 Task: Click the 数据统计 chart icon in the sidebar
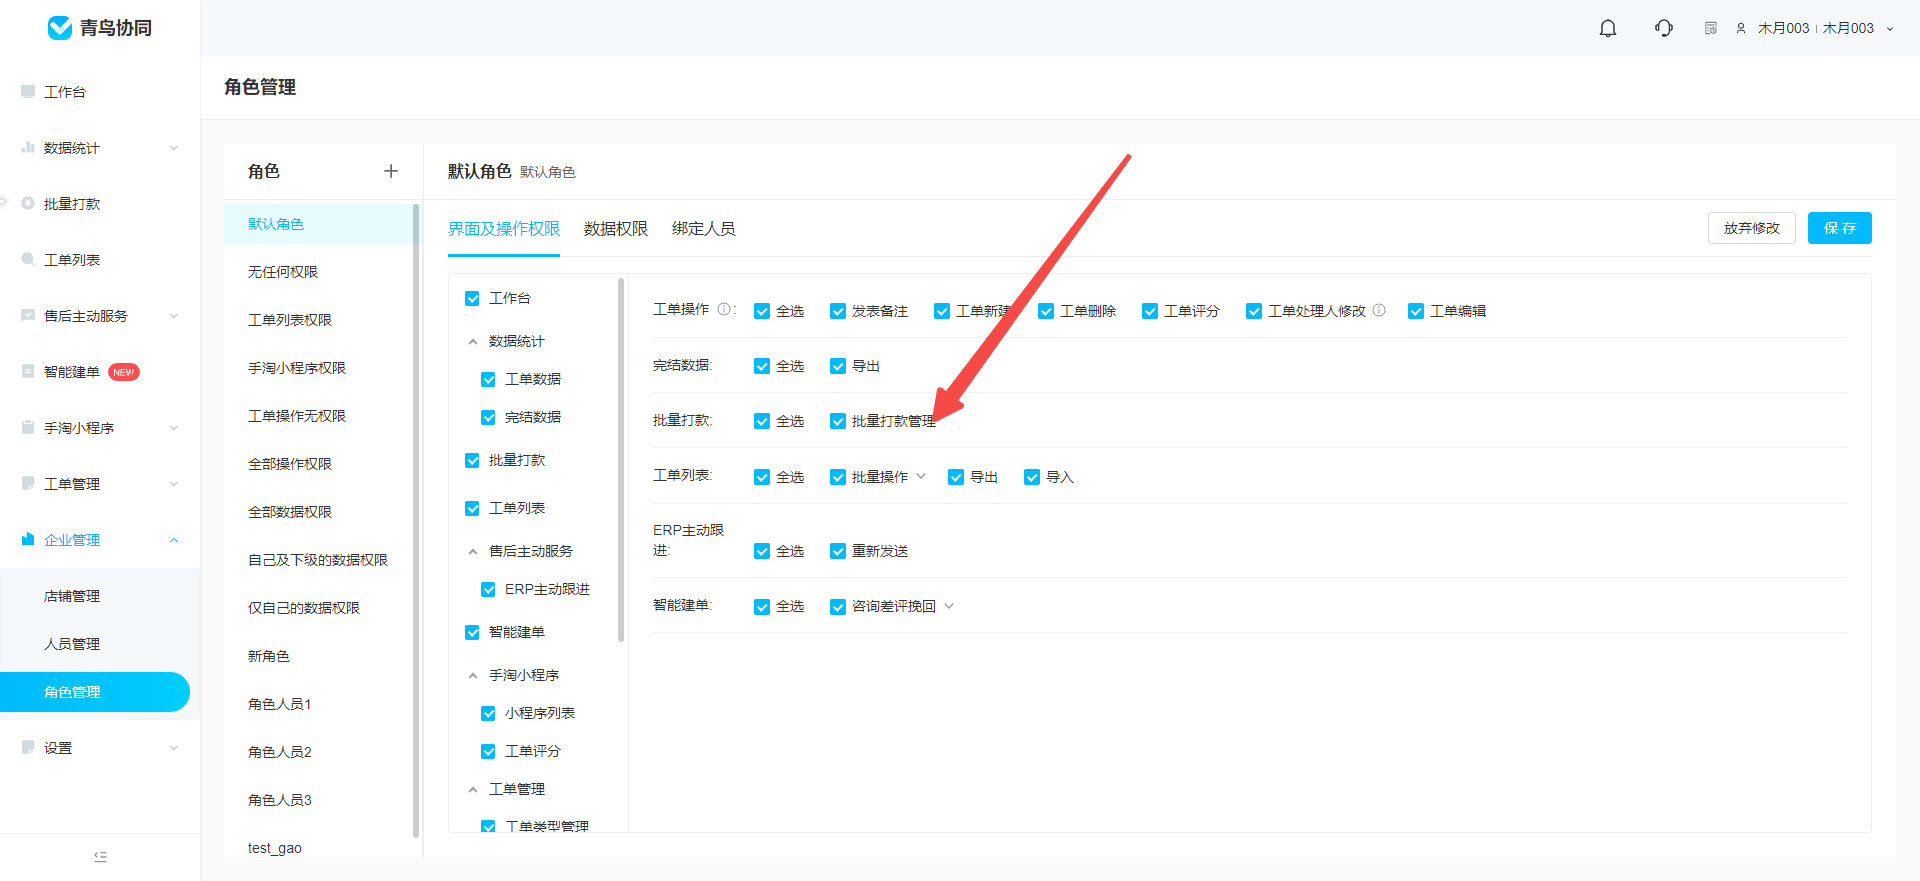pos(28,147)
